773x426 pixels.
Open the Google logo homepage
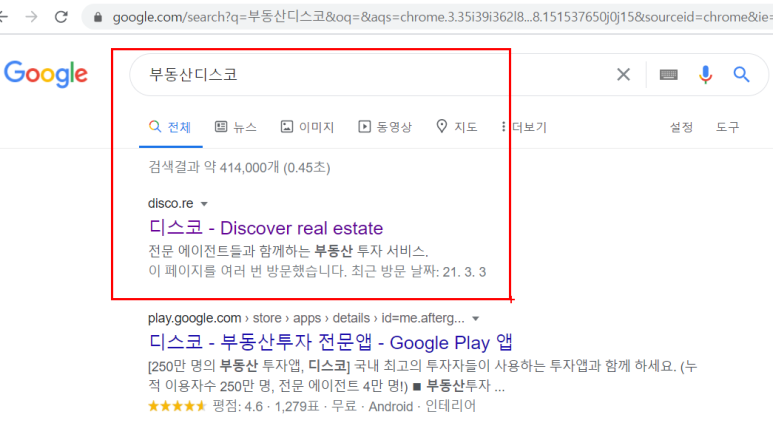coord(46,74)
